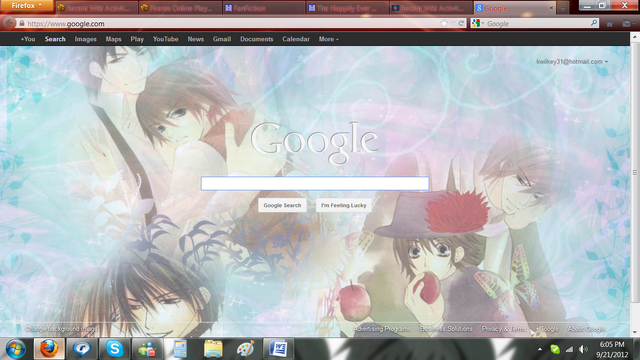Open File Explorer folder icon
The height and width of the screenshot is (360, 640).
[213, 349]
